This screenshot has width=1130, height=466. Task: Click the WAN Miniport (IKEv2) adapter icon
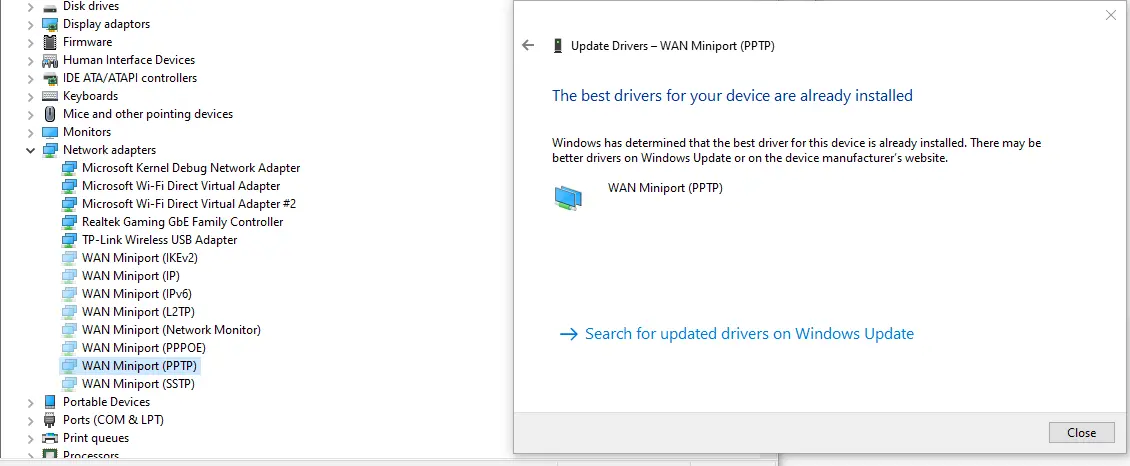(69, 258)
